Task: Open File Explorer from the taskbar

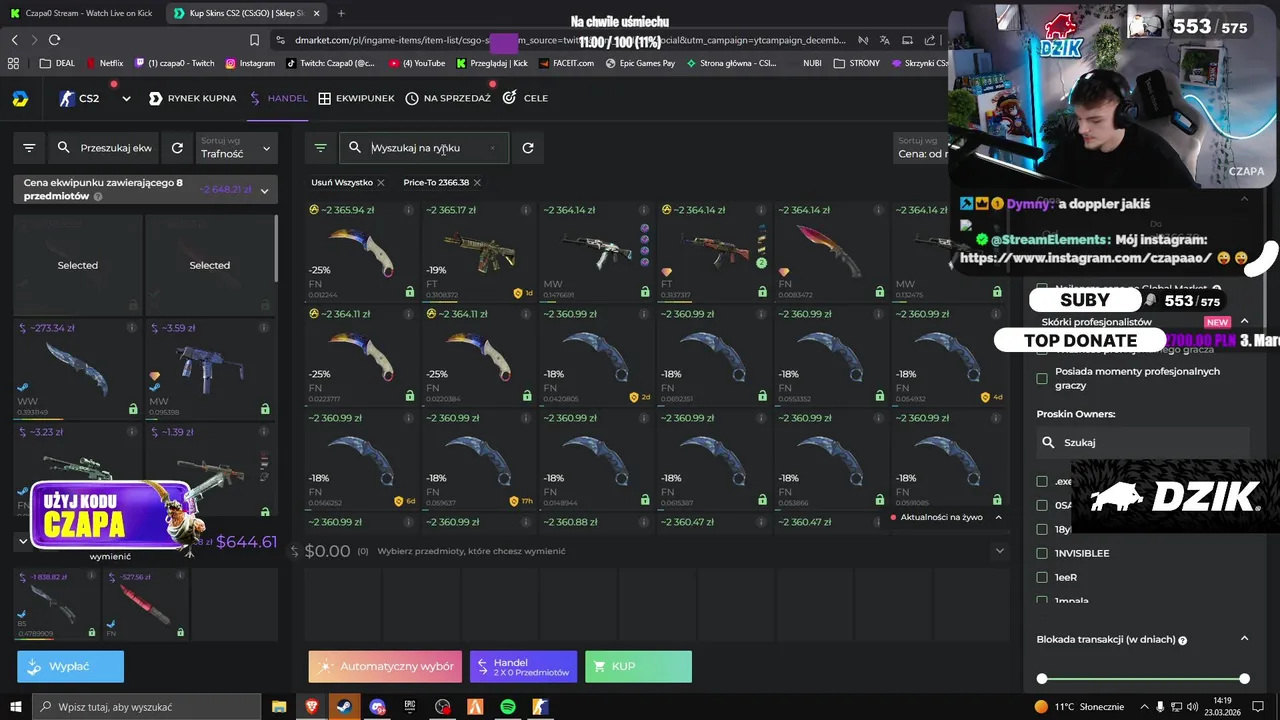Action: click(279, 707)
